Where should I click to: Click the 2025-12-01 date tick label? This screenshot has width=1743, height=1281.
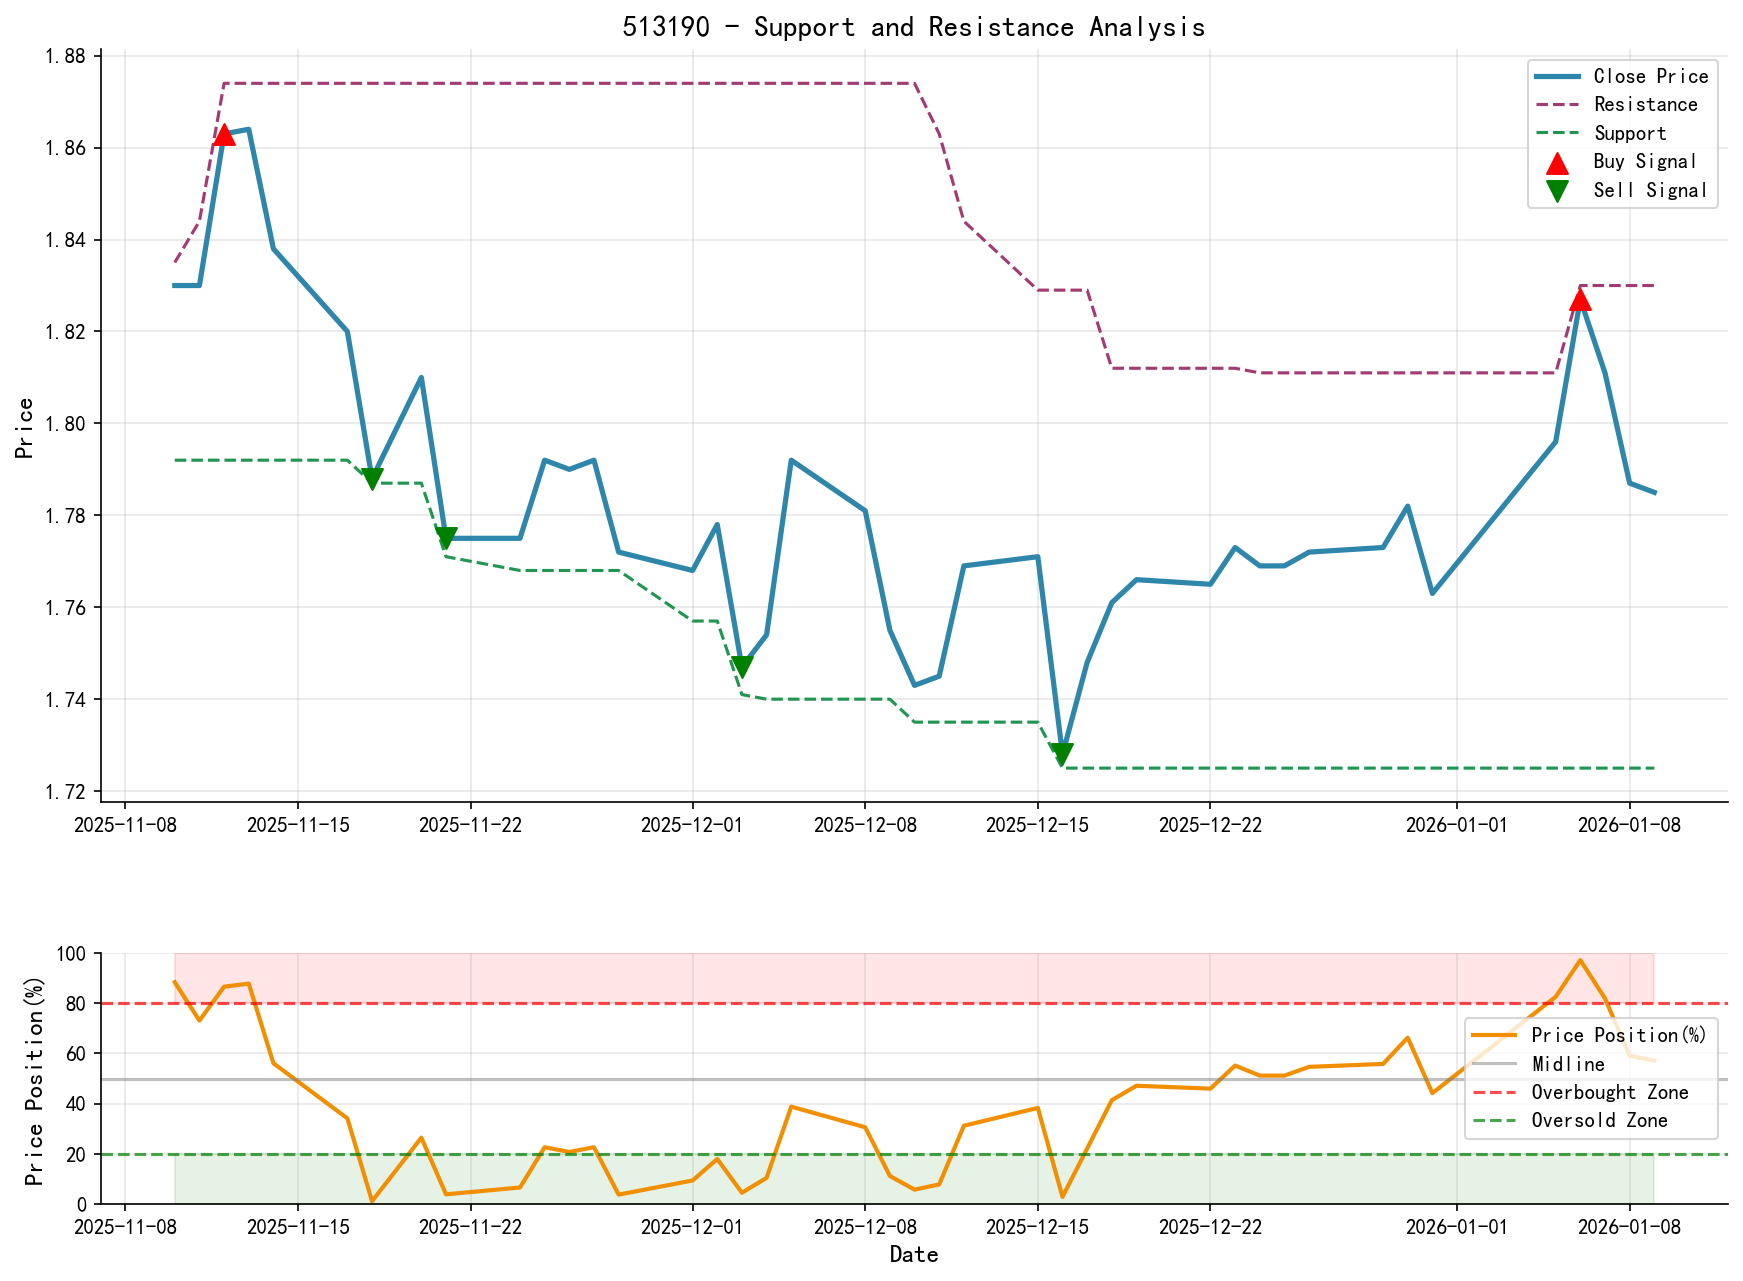coord(689,823)
